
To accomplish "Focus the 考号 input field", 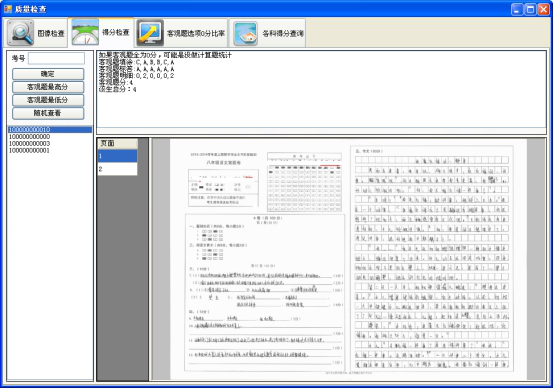I will [57, 58].
